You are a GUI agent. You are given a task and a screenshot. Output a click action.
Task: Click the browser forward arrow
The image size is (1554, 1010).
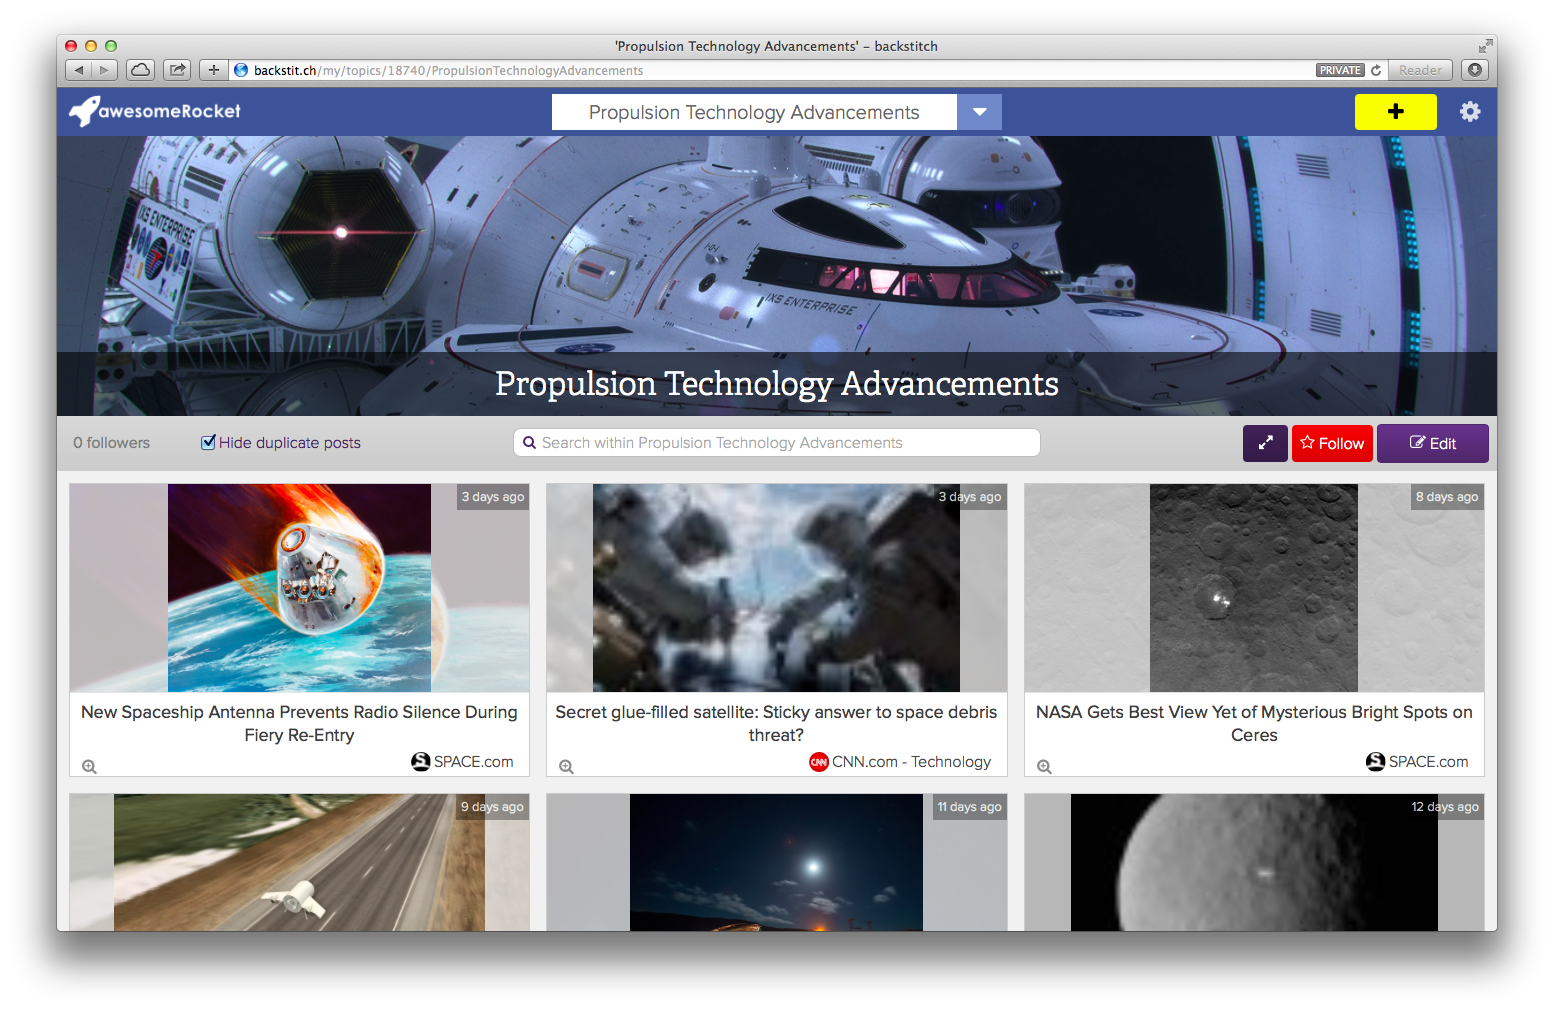[x=104, y=70]
